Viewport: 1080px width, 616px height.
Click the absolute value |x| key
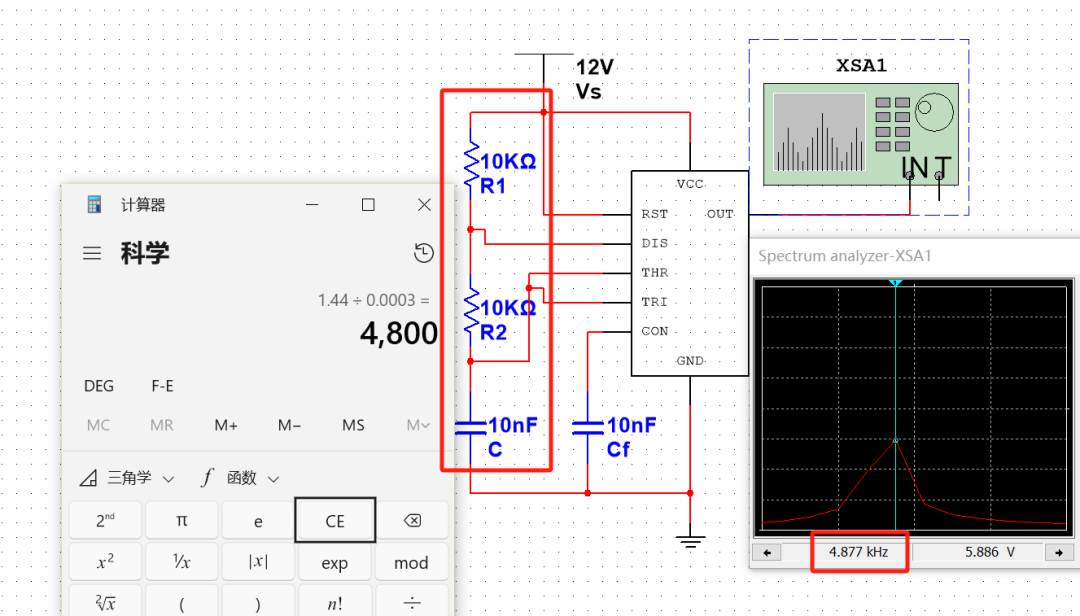tap(258, 563)
